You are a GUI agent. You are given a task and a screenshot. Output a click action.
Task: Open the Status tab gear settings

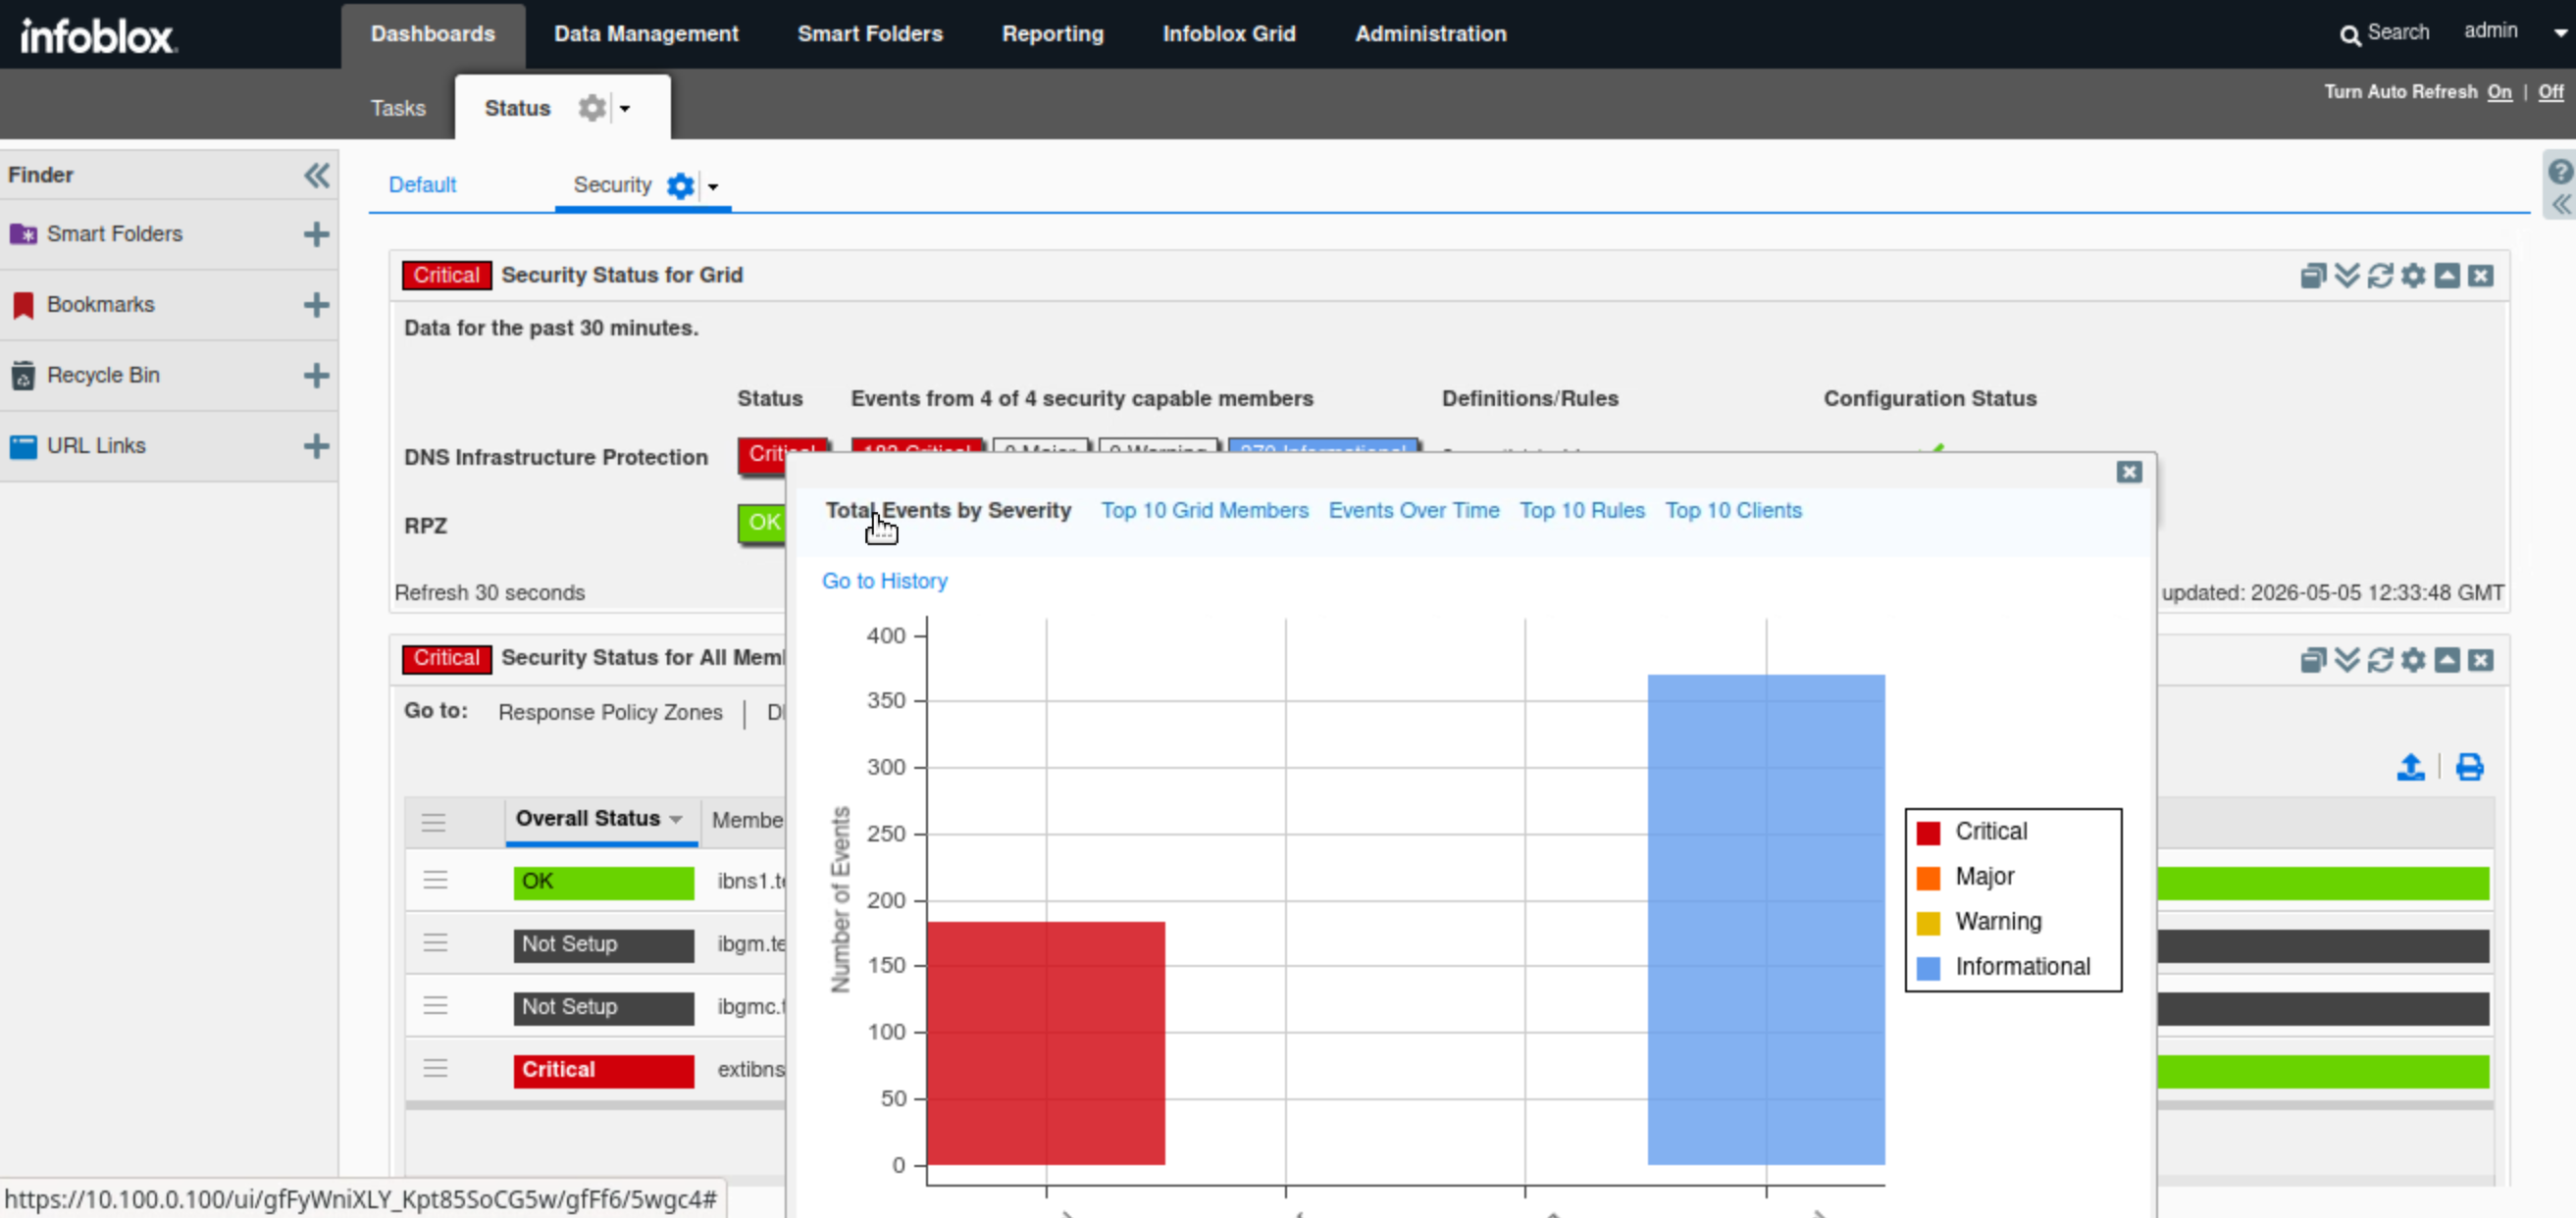pos(592,107)
